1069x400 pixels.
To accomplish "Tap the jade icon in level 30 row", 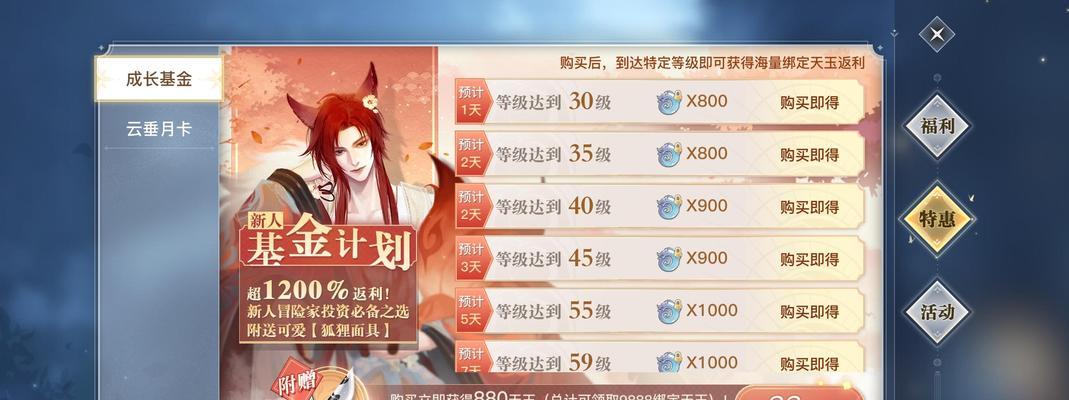I will pyautogui.click(x=669, y=102).
